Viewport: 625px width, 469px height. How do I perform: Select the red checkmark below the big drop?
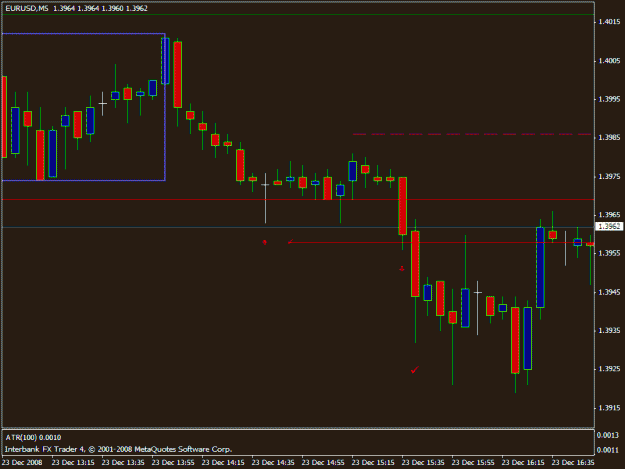[415, 370]
